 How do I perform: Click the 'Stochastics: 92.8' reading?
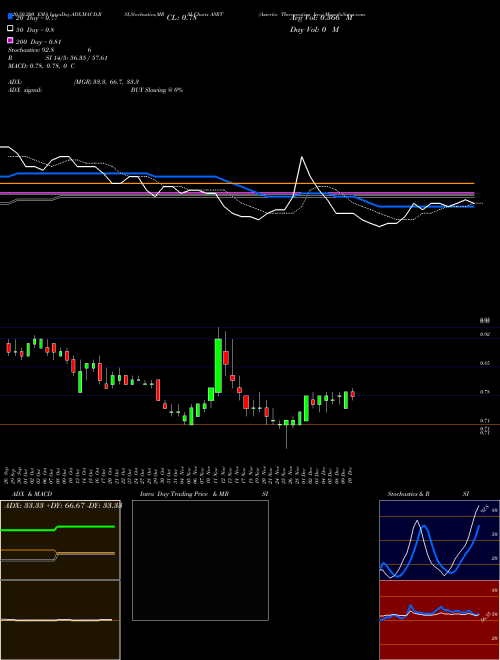31,50
